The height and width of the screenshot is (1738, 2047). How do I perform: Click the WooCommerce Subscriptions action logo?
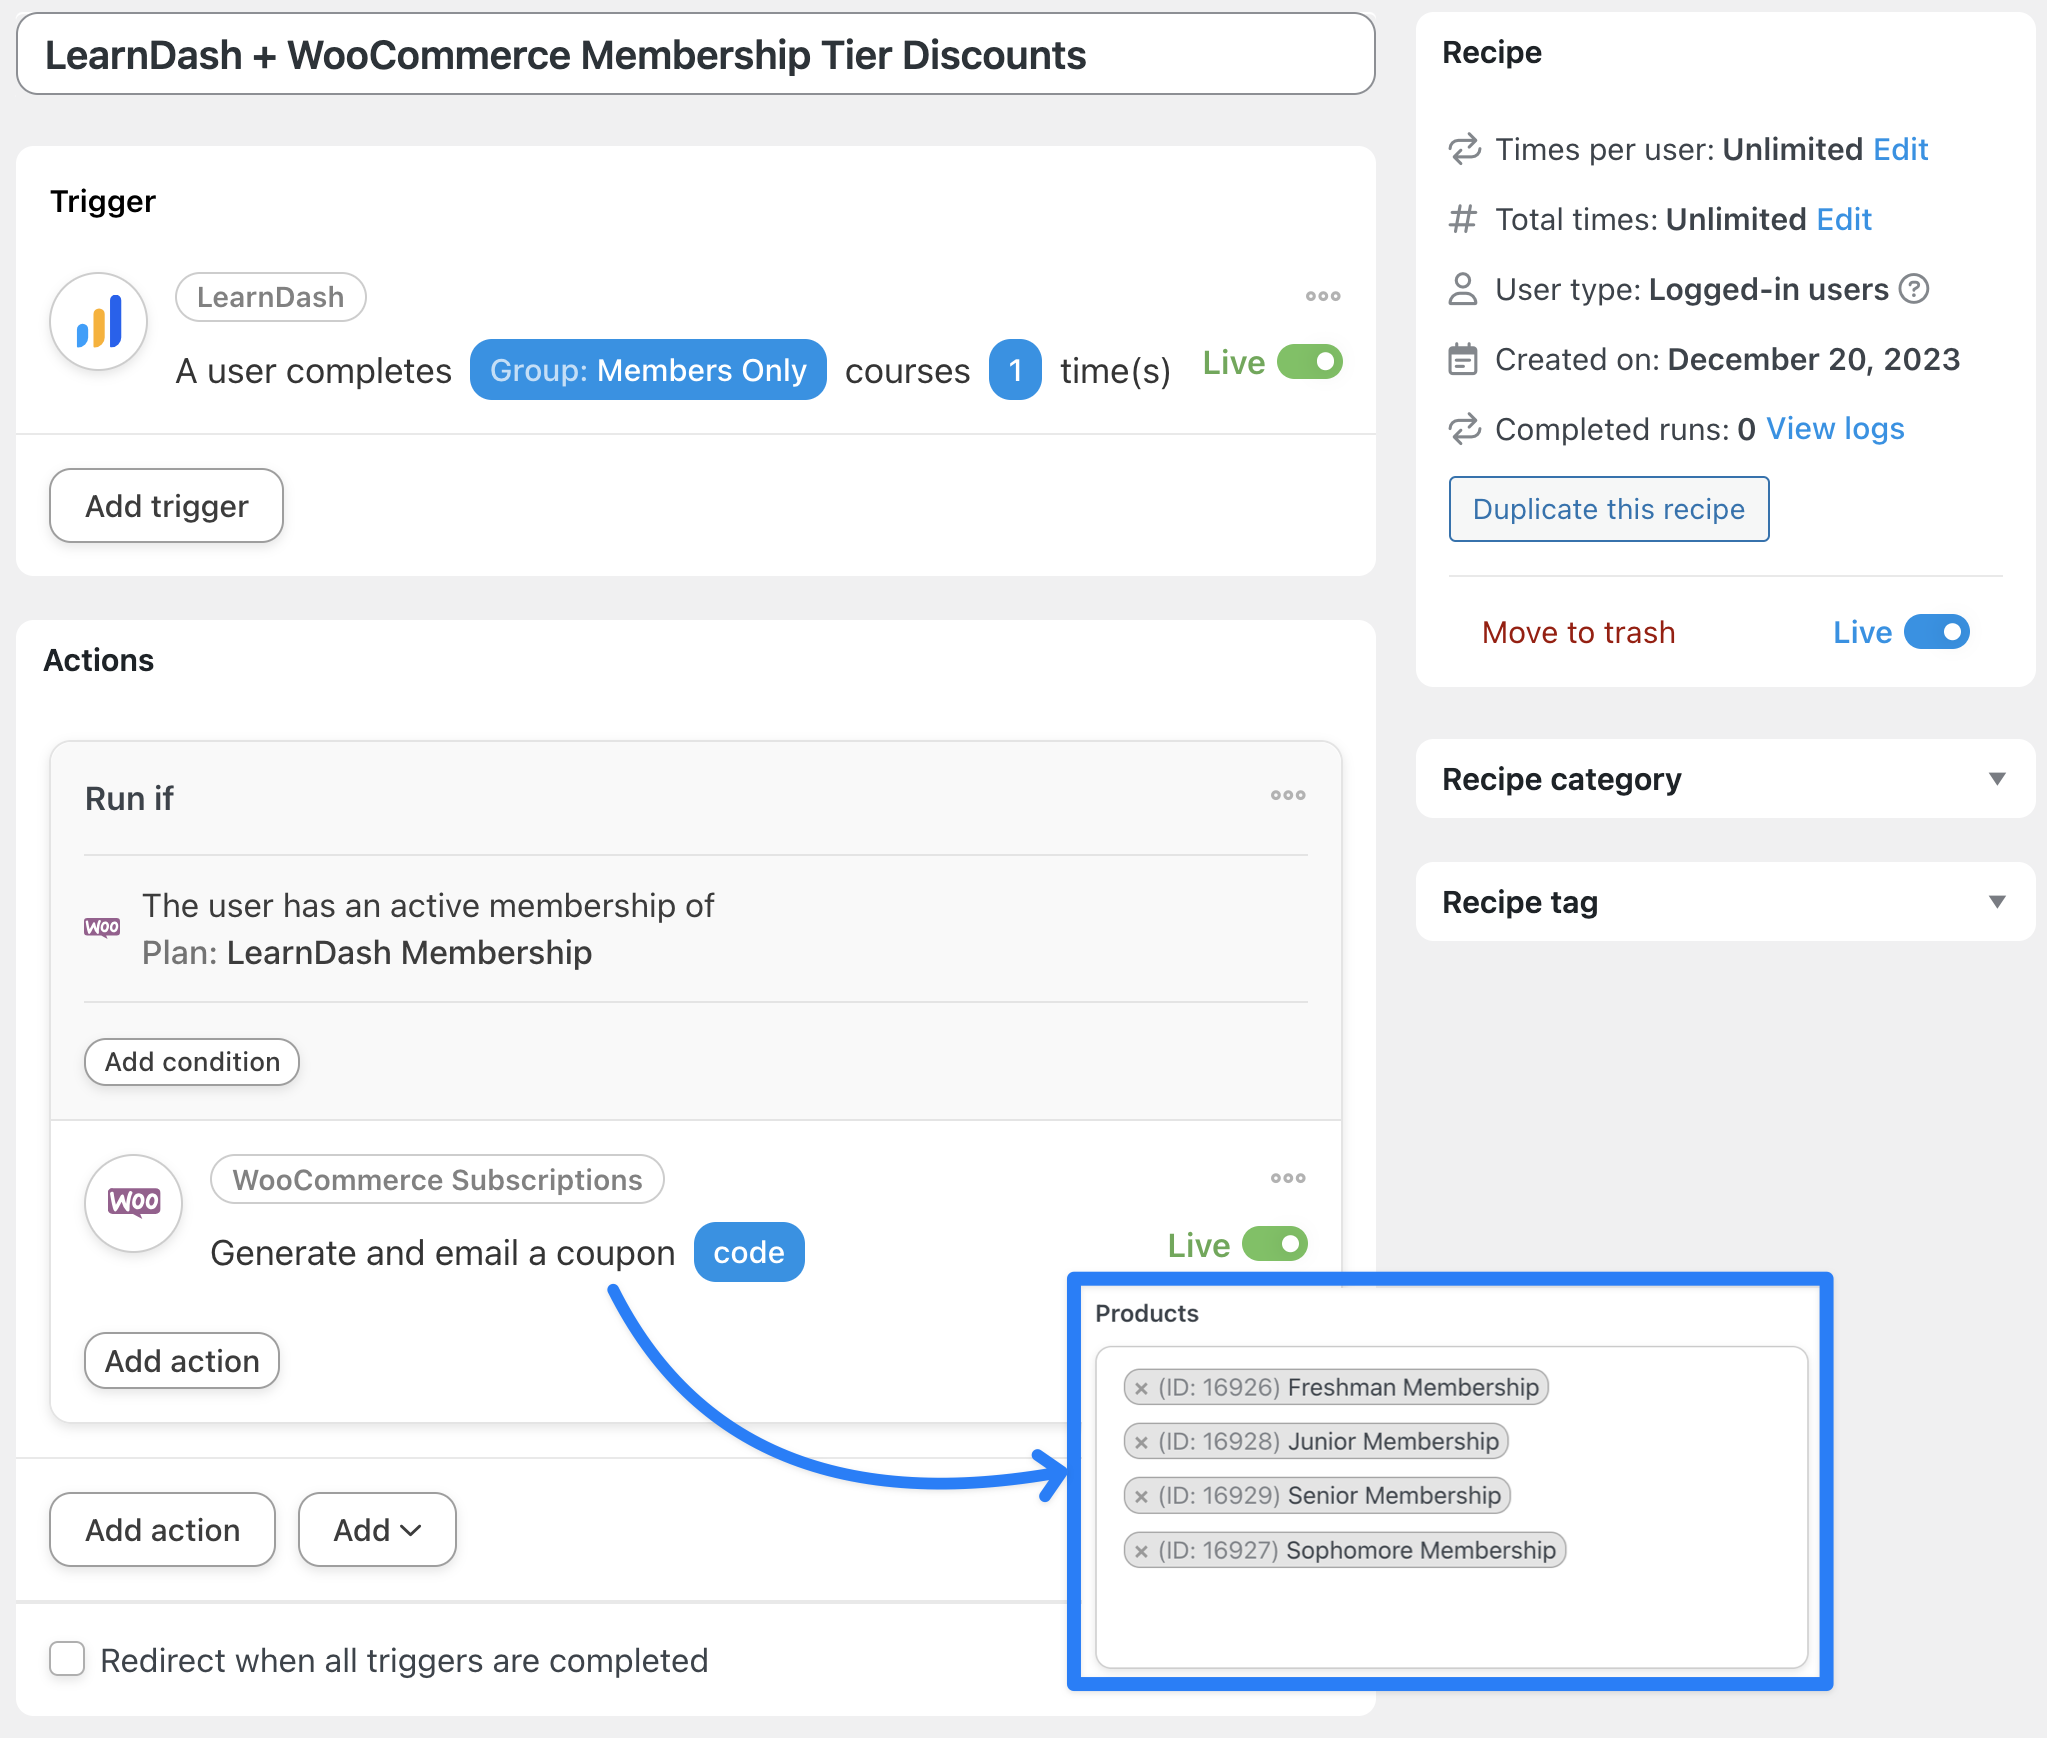click(134, 1202)
